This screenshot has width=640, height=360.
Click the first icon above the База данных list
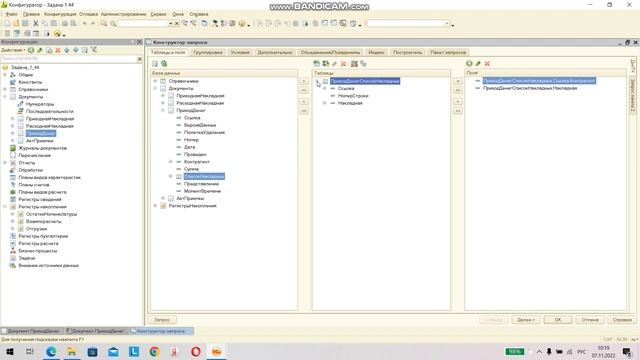[x=155, y=64]
